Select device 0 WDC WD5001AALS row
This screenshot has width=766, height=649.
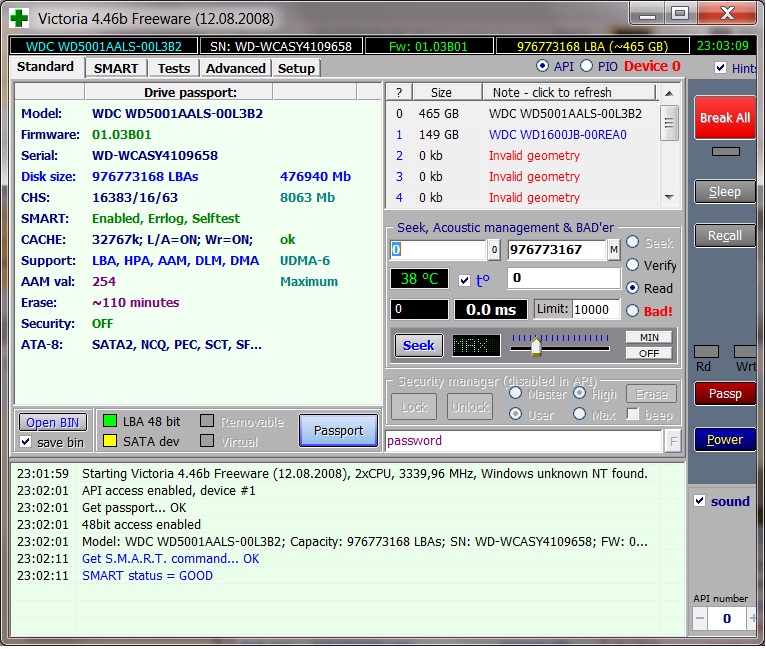click(522, 114)
